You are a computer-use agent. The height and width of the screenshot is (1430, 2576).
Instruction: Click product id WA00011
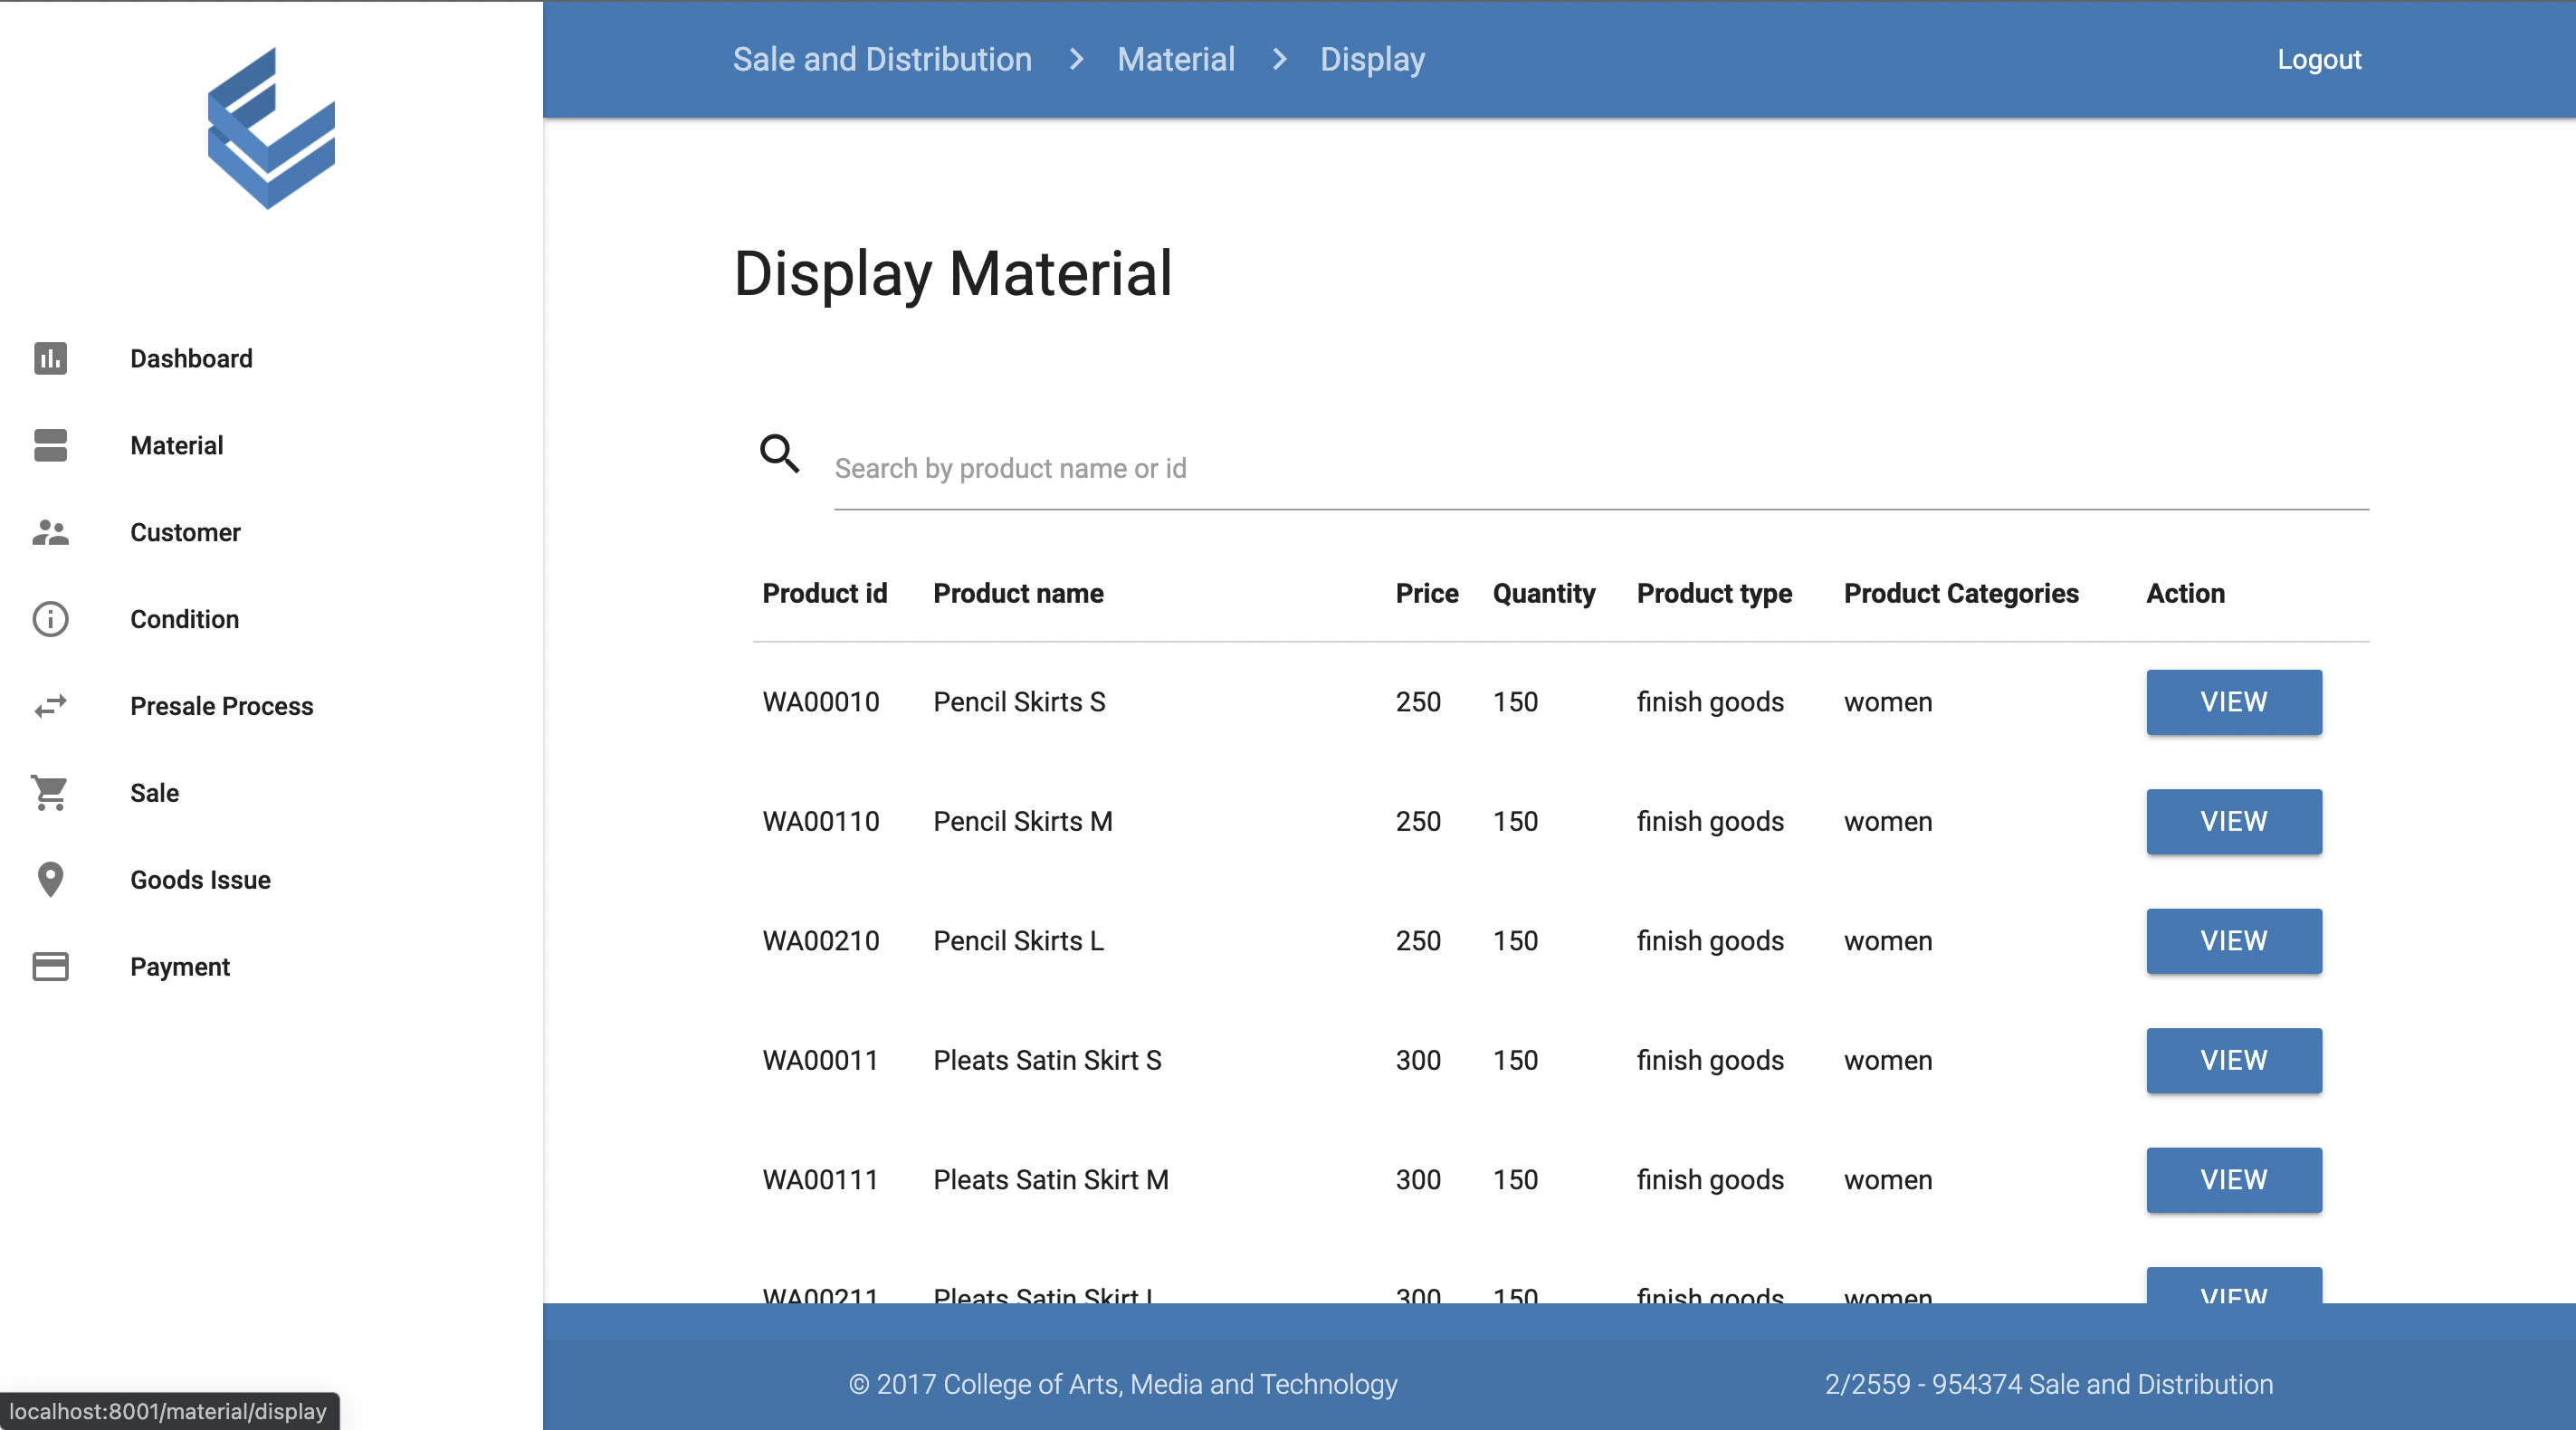click(x=820, y=1060)
